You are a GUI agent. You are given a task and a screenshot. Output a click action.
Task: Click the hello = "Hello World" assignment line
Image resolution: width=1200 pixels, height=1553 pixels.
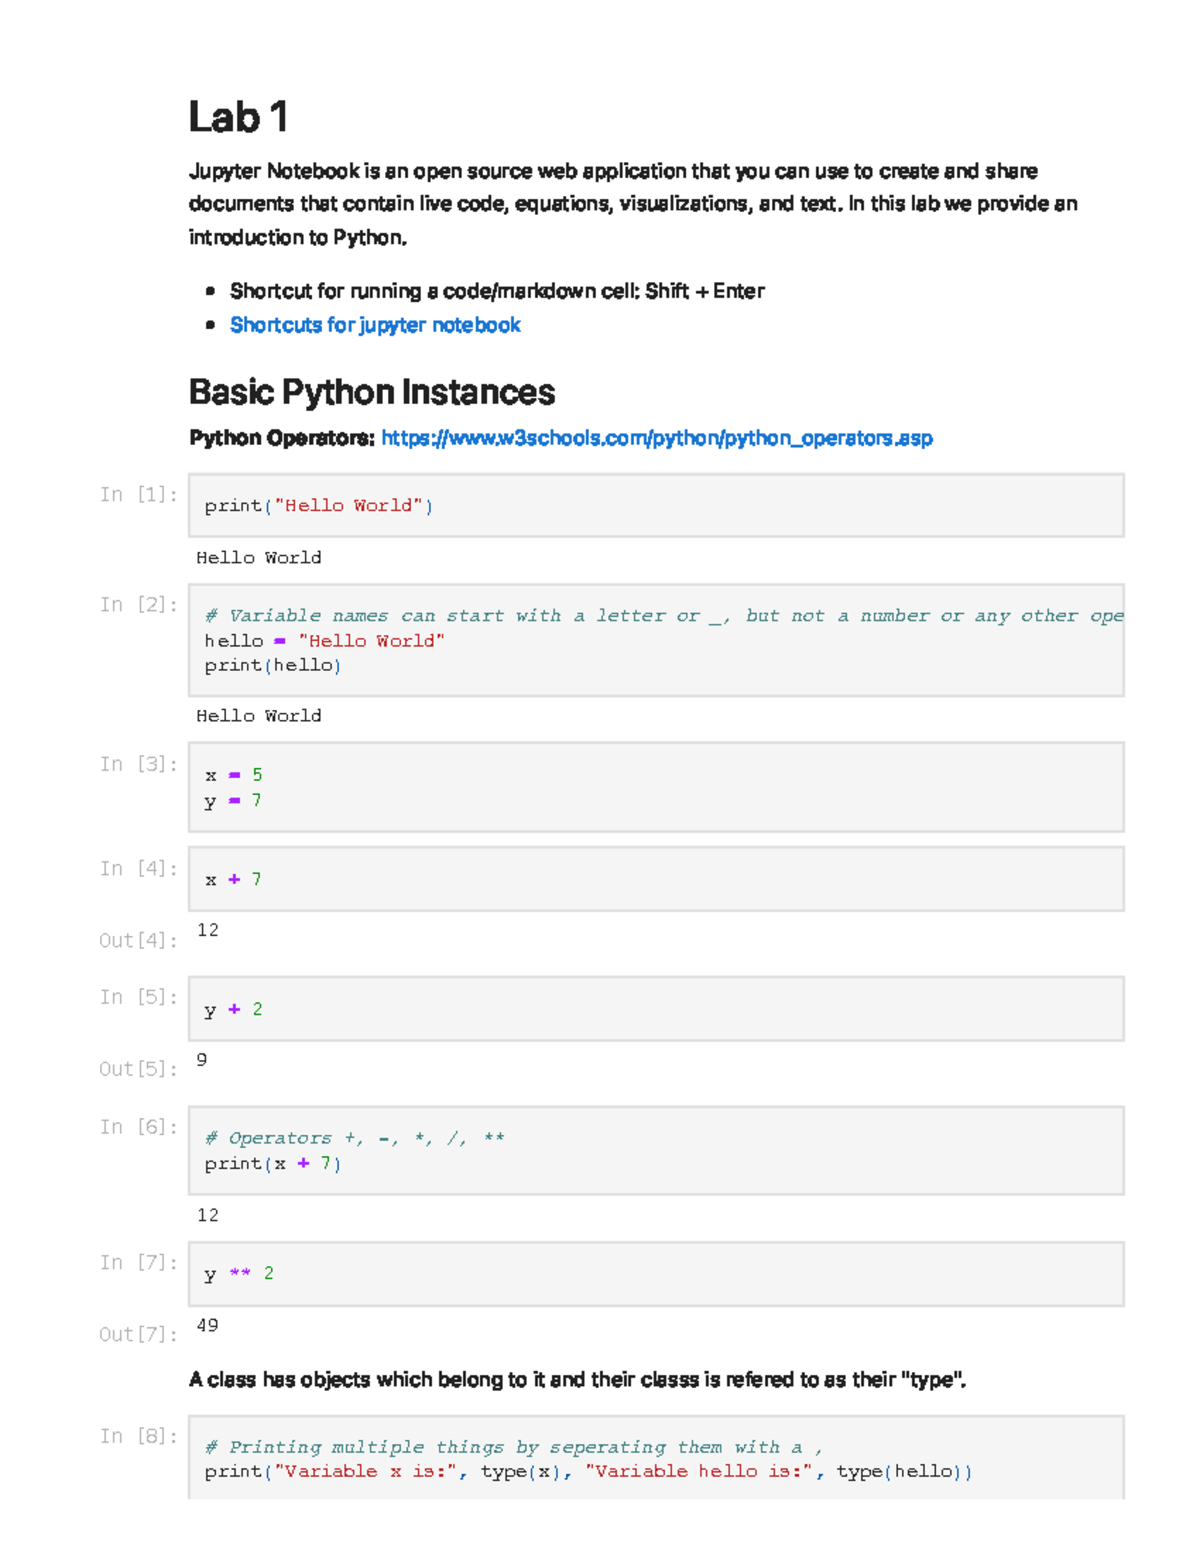(x=324, y=641)
